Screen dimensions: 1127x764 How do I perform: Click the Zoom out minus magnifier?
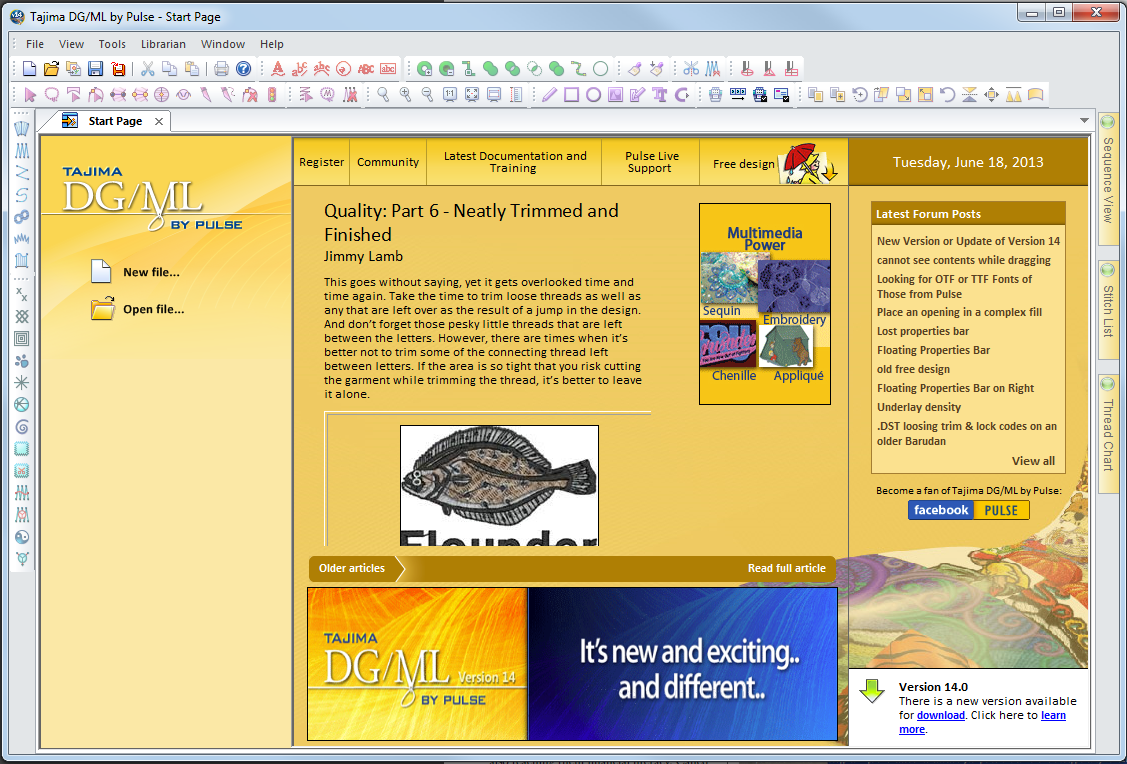point(428,94)
